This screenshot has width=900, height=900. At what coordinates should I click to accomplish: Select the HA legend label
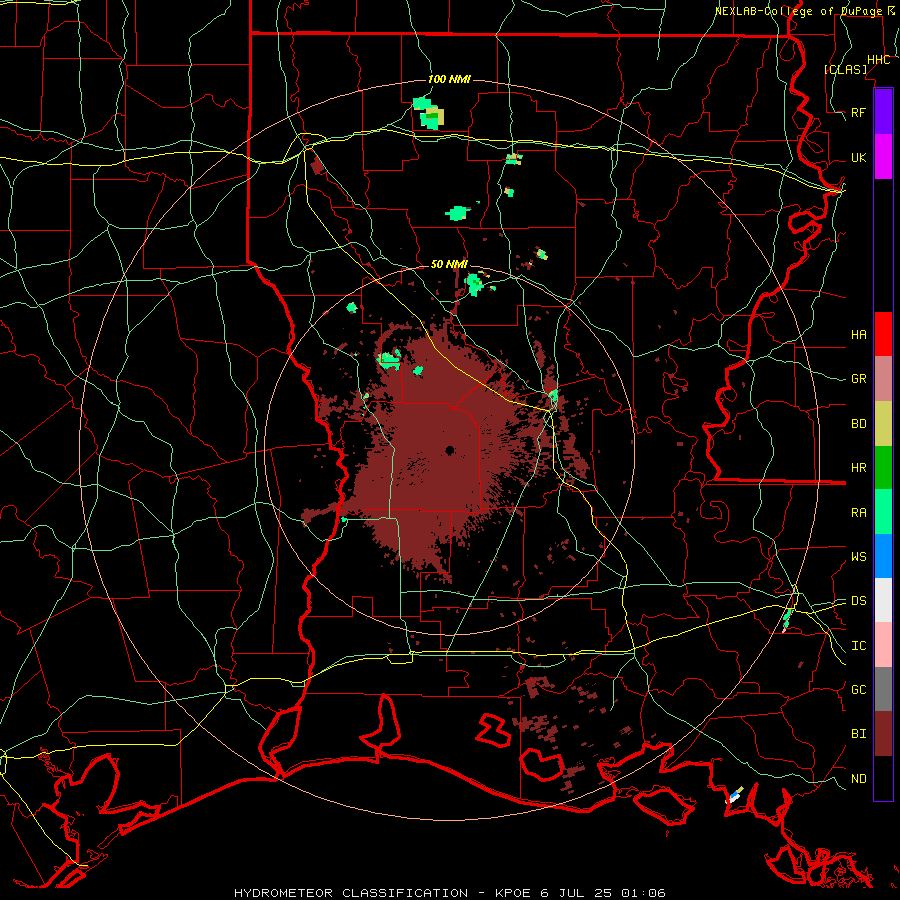tap(858, 334)
